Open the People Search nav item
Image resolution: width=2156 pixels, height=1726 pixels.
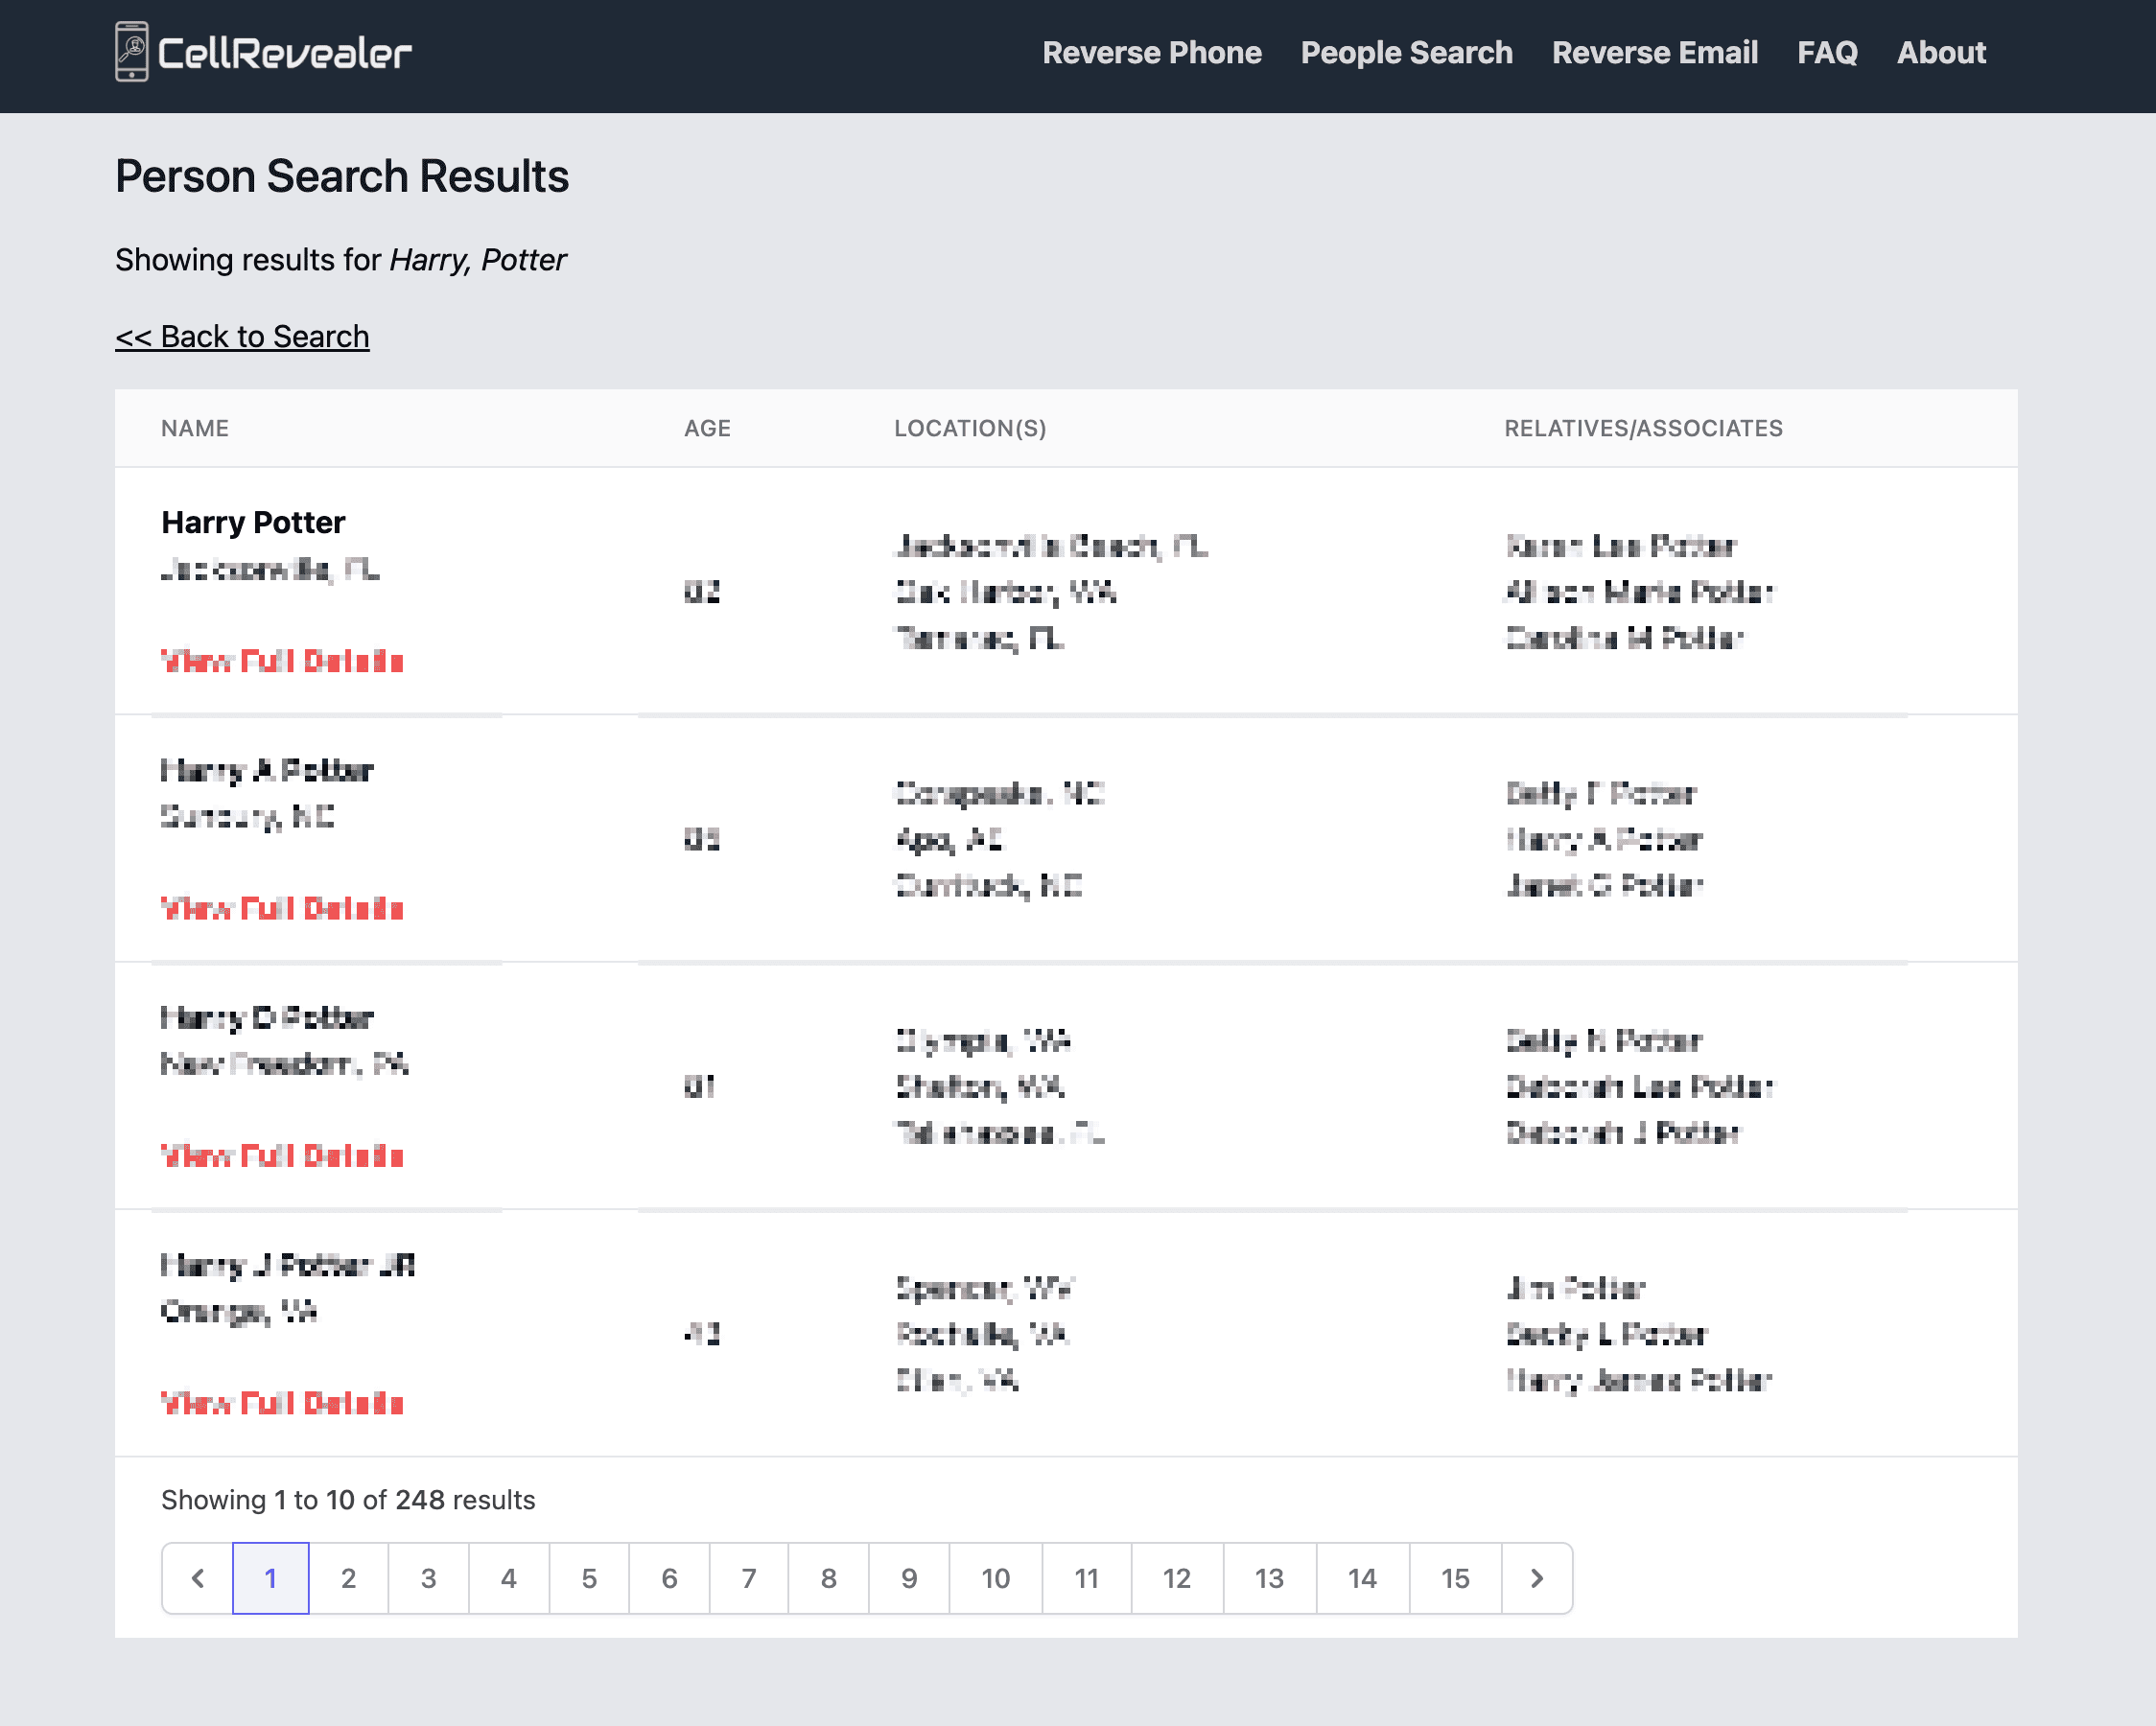pos(1405,52)
